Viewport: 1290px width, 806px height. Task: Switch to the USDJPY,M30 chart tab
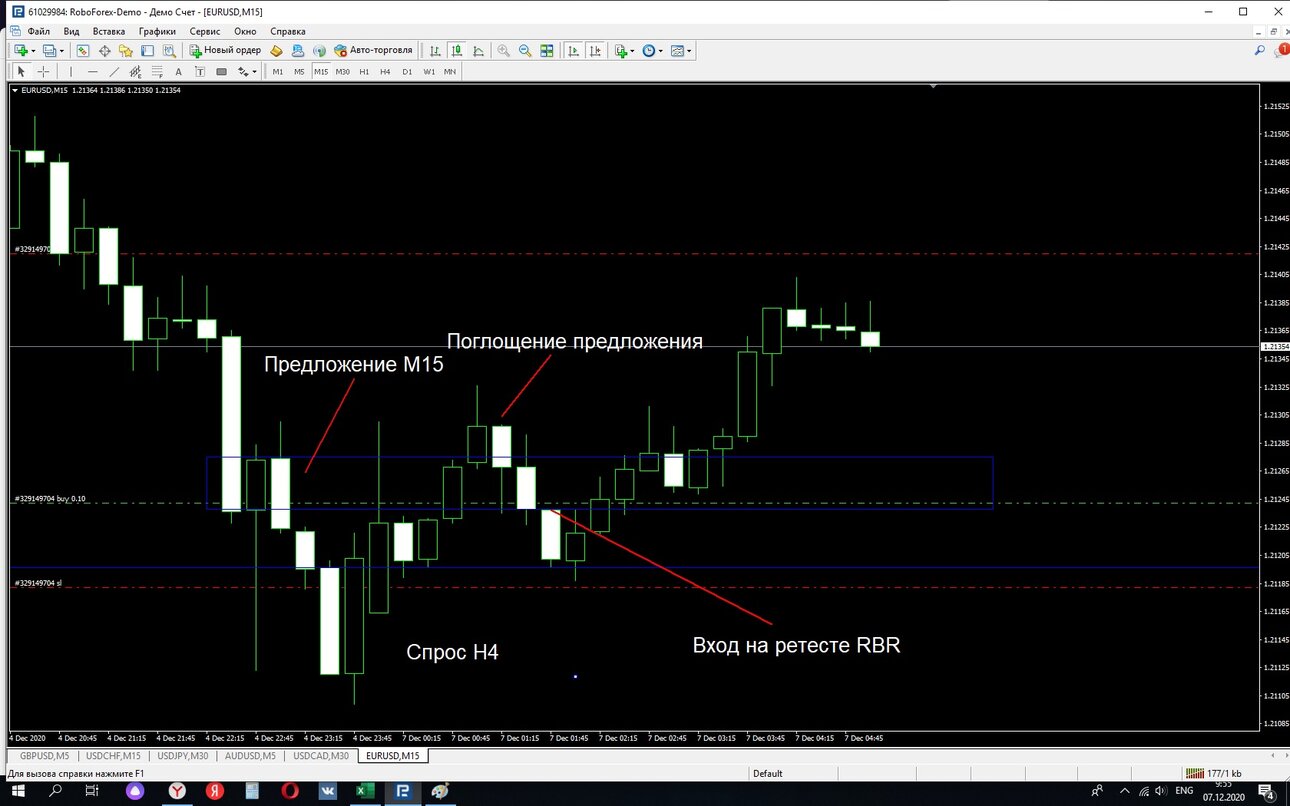184,756
